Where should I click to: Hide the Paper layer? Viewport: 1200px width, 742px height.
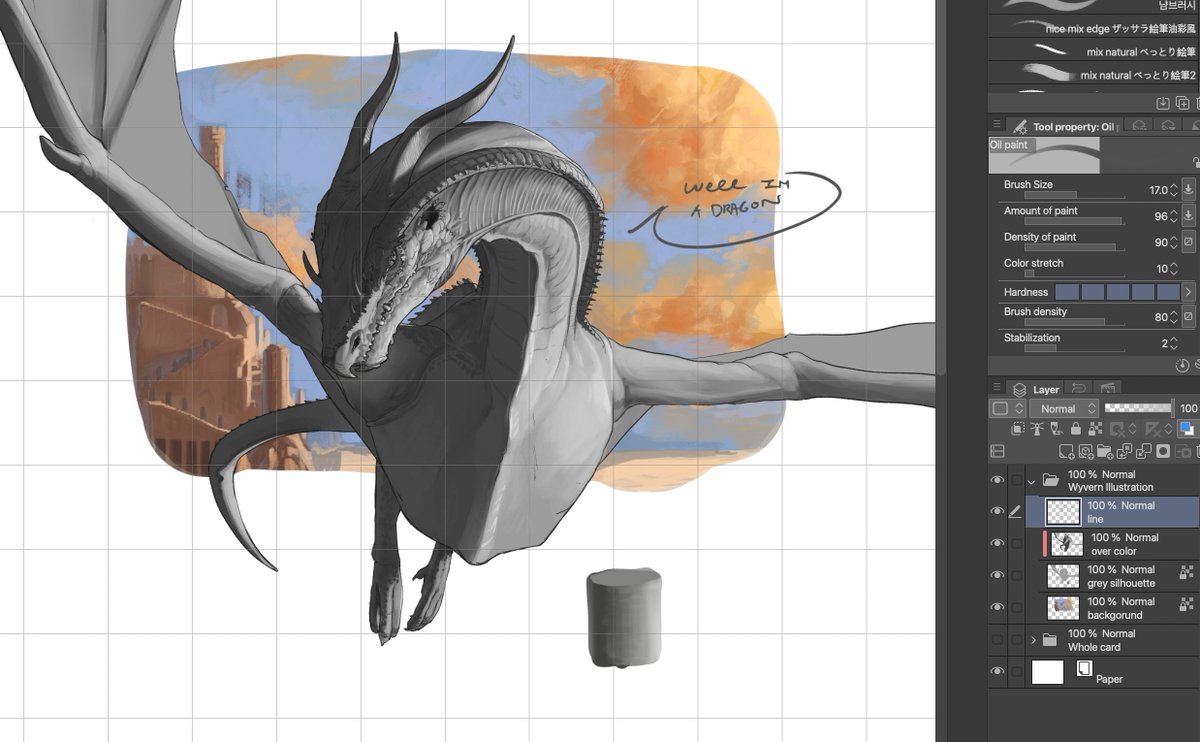point(997,672)
